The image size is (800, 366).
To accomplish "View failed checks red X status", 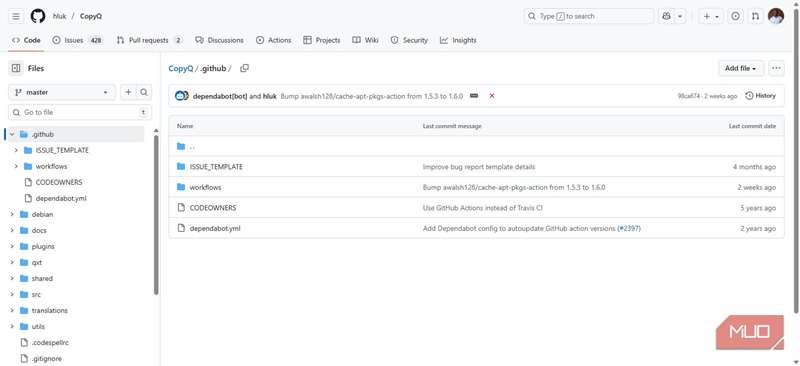I will tap(492, 95).
